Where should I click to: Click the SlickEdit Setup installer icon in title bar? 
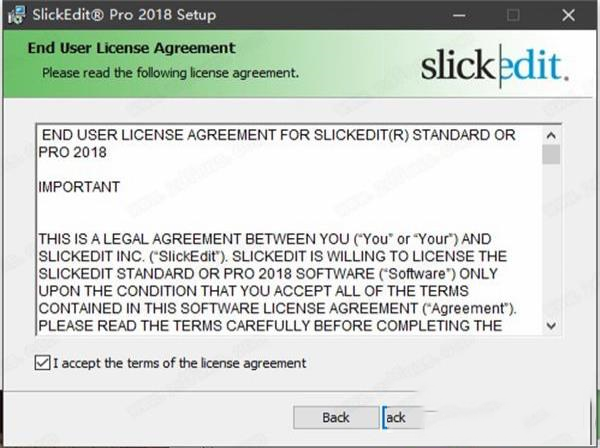coord(16,15)
